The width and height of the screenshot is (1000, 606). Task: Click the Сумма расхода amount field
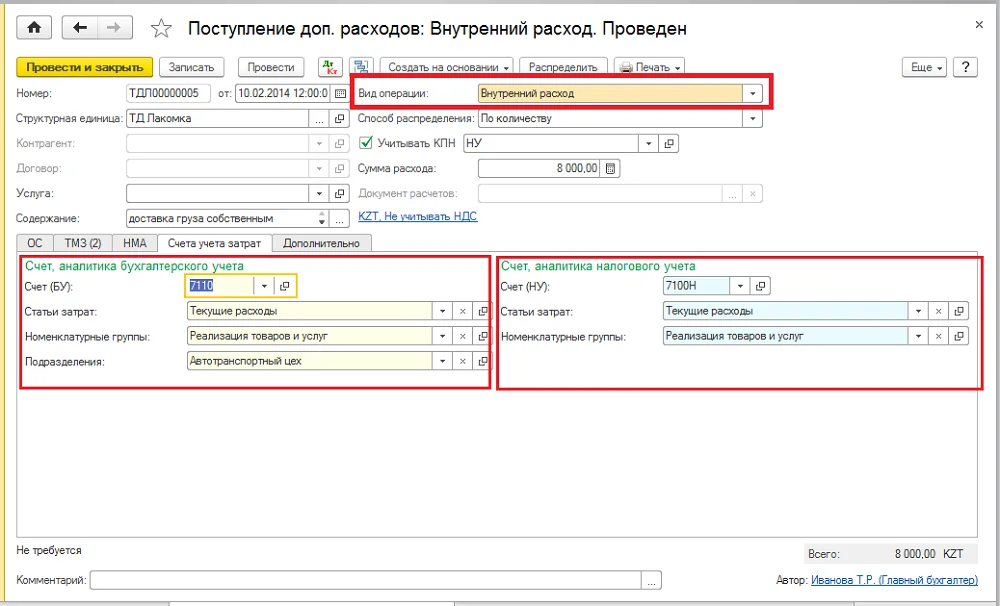point(539,168)
